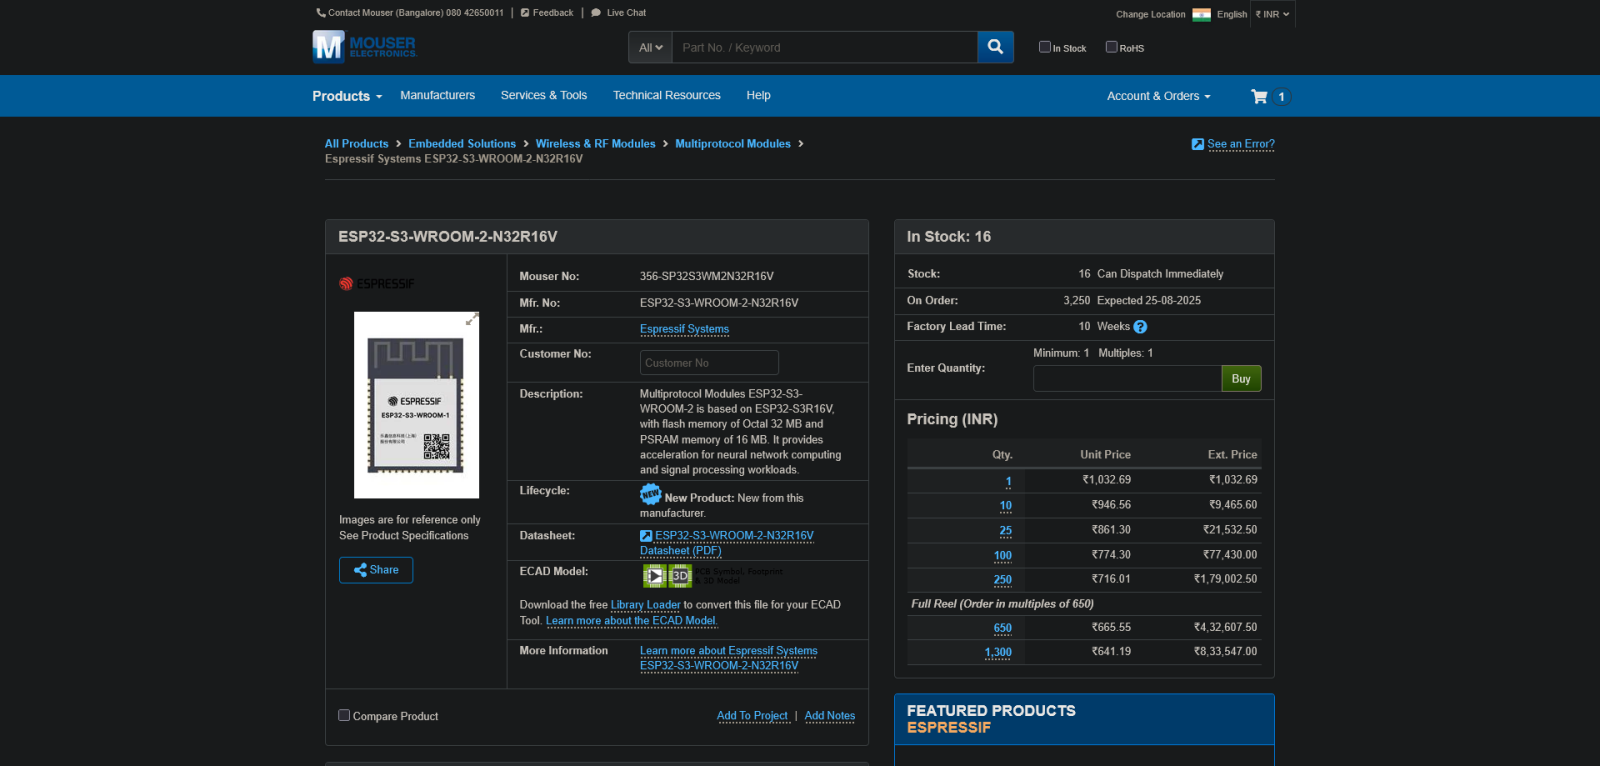Click Add To Project link
Screen dimensions: 1600x766
coord(752,716)
